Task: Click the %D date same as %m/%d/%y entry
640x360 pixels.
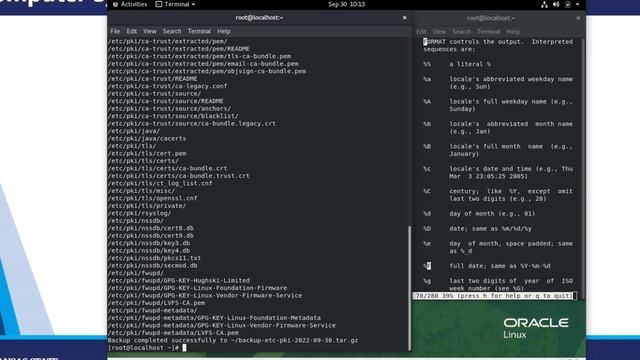Action: click(x=478, y=229)
